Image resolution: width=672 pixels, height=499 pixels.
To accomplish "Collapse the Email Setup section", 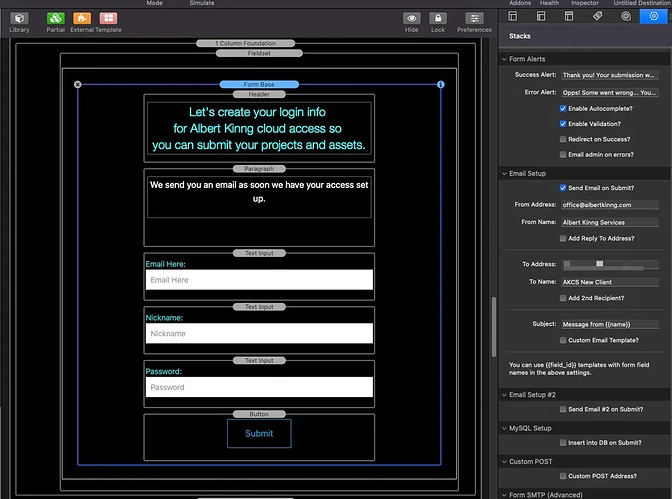I will 504,174.
